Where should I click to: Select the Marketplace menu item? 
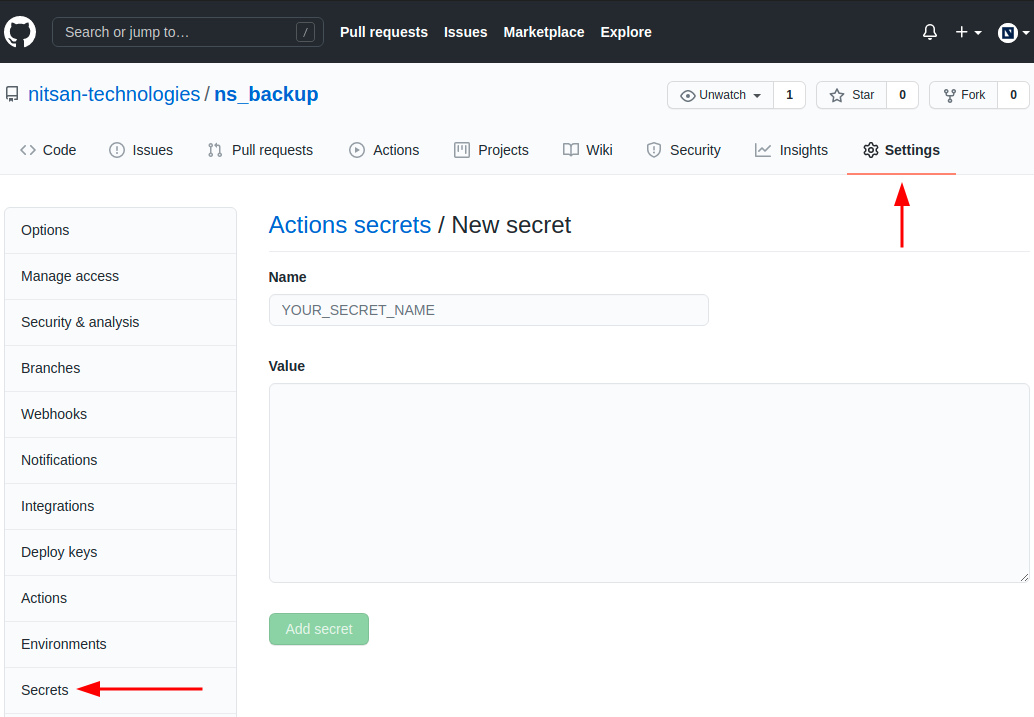[543, 32]
